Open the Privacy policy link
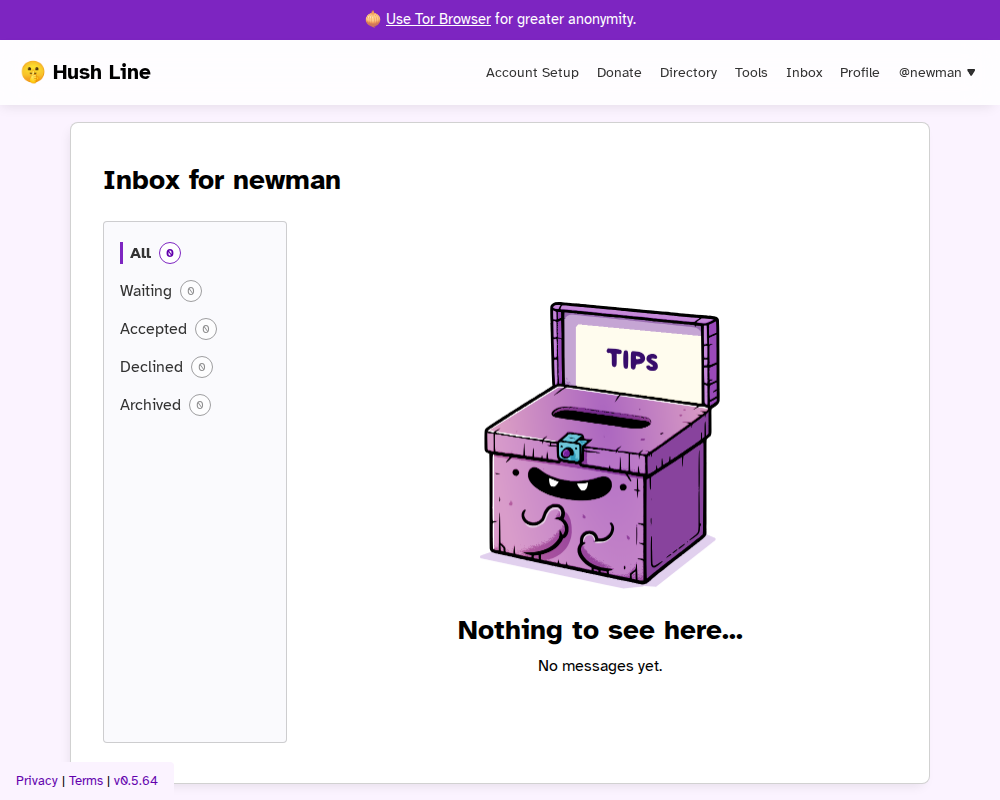1000x800 pixels. coord(36,780)
